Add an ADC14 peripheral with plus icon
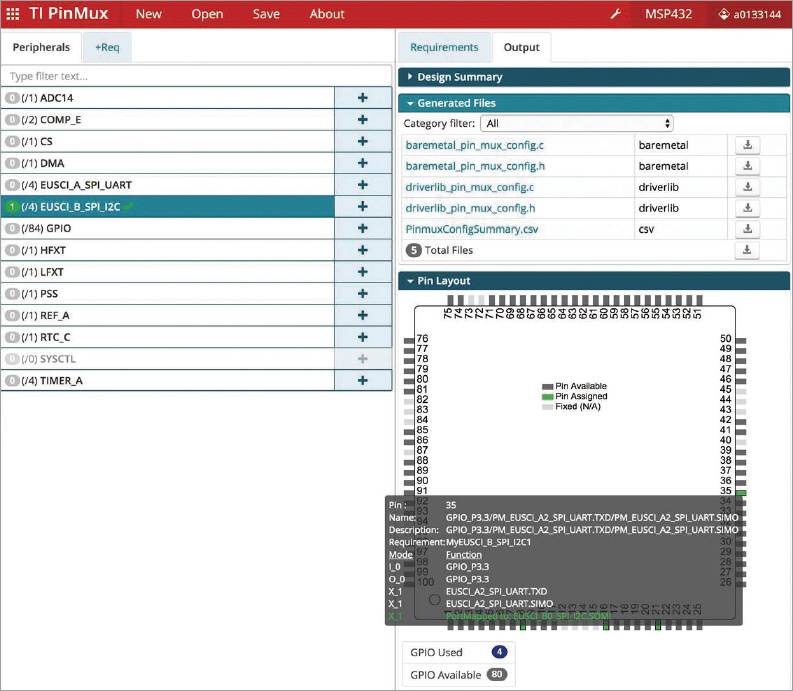 pos(362,98)
